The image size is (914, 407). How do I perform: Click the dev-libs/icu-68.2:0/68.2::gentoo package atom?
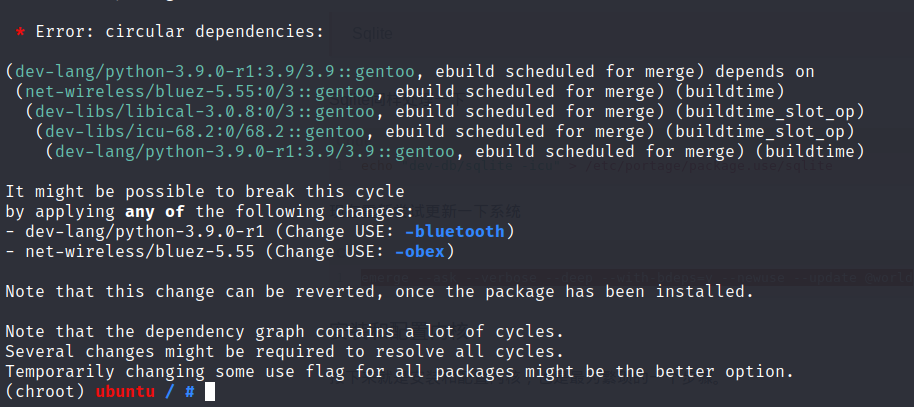[205, 132]
